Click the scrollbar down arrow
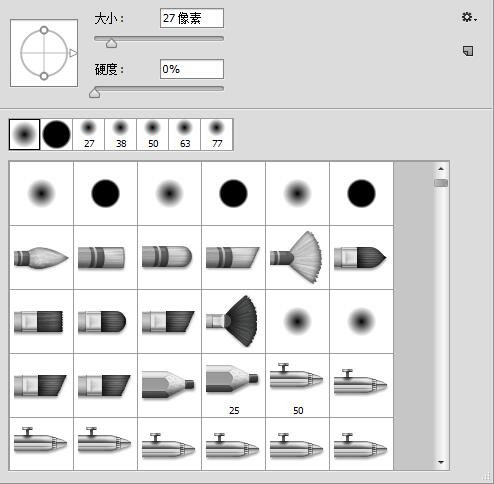This screenshot has width=494, height=484. click(x=441, y=462)
